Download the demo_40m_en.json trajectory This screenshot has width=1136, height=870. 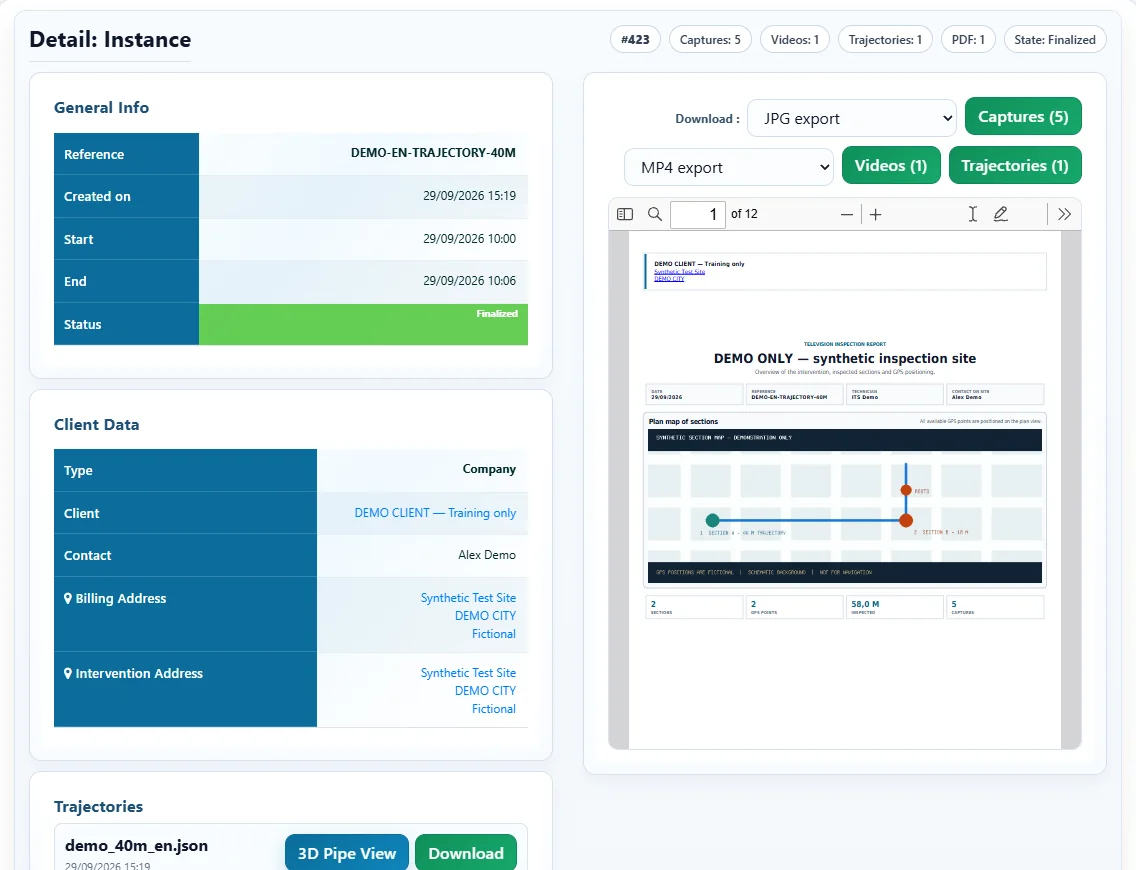pos(466,853)
